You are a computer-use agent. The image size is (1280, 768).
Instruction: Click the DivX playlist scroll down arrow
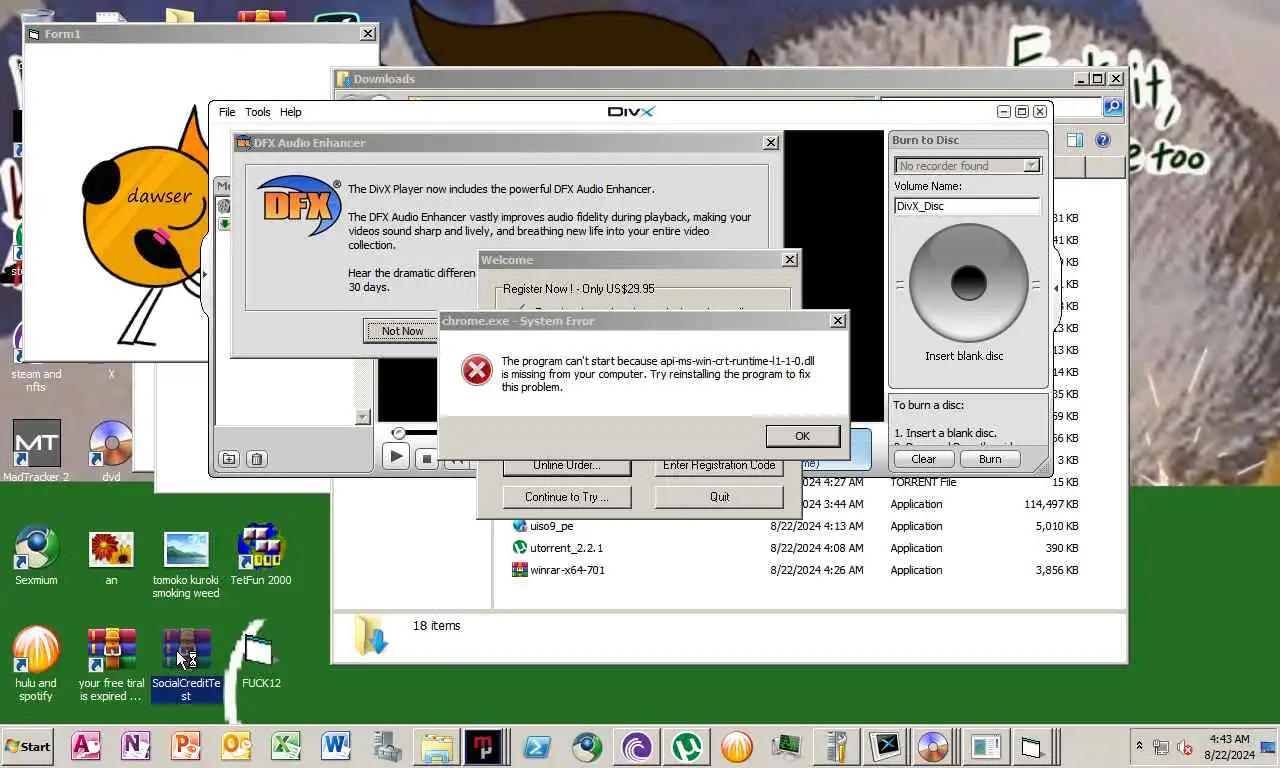pyautogui.click(x=363, y=417)
